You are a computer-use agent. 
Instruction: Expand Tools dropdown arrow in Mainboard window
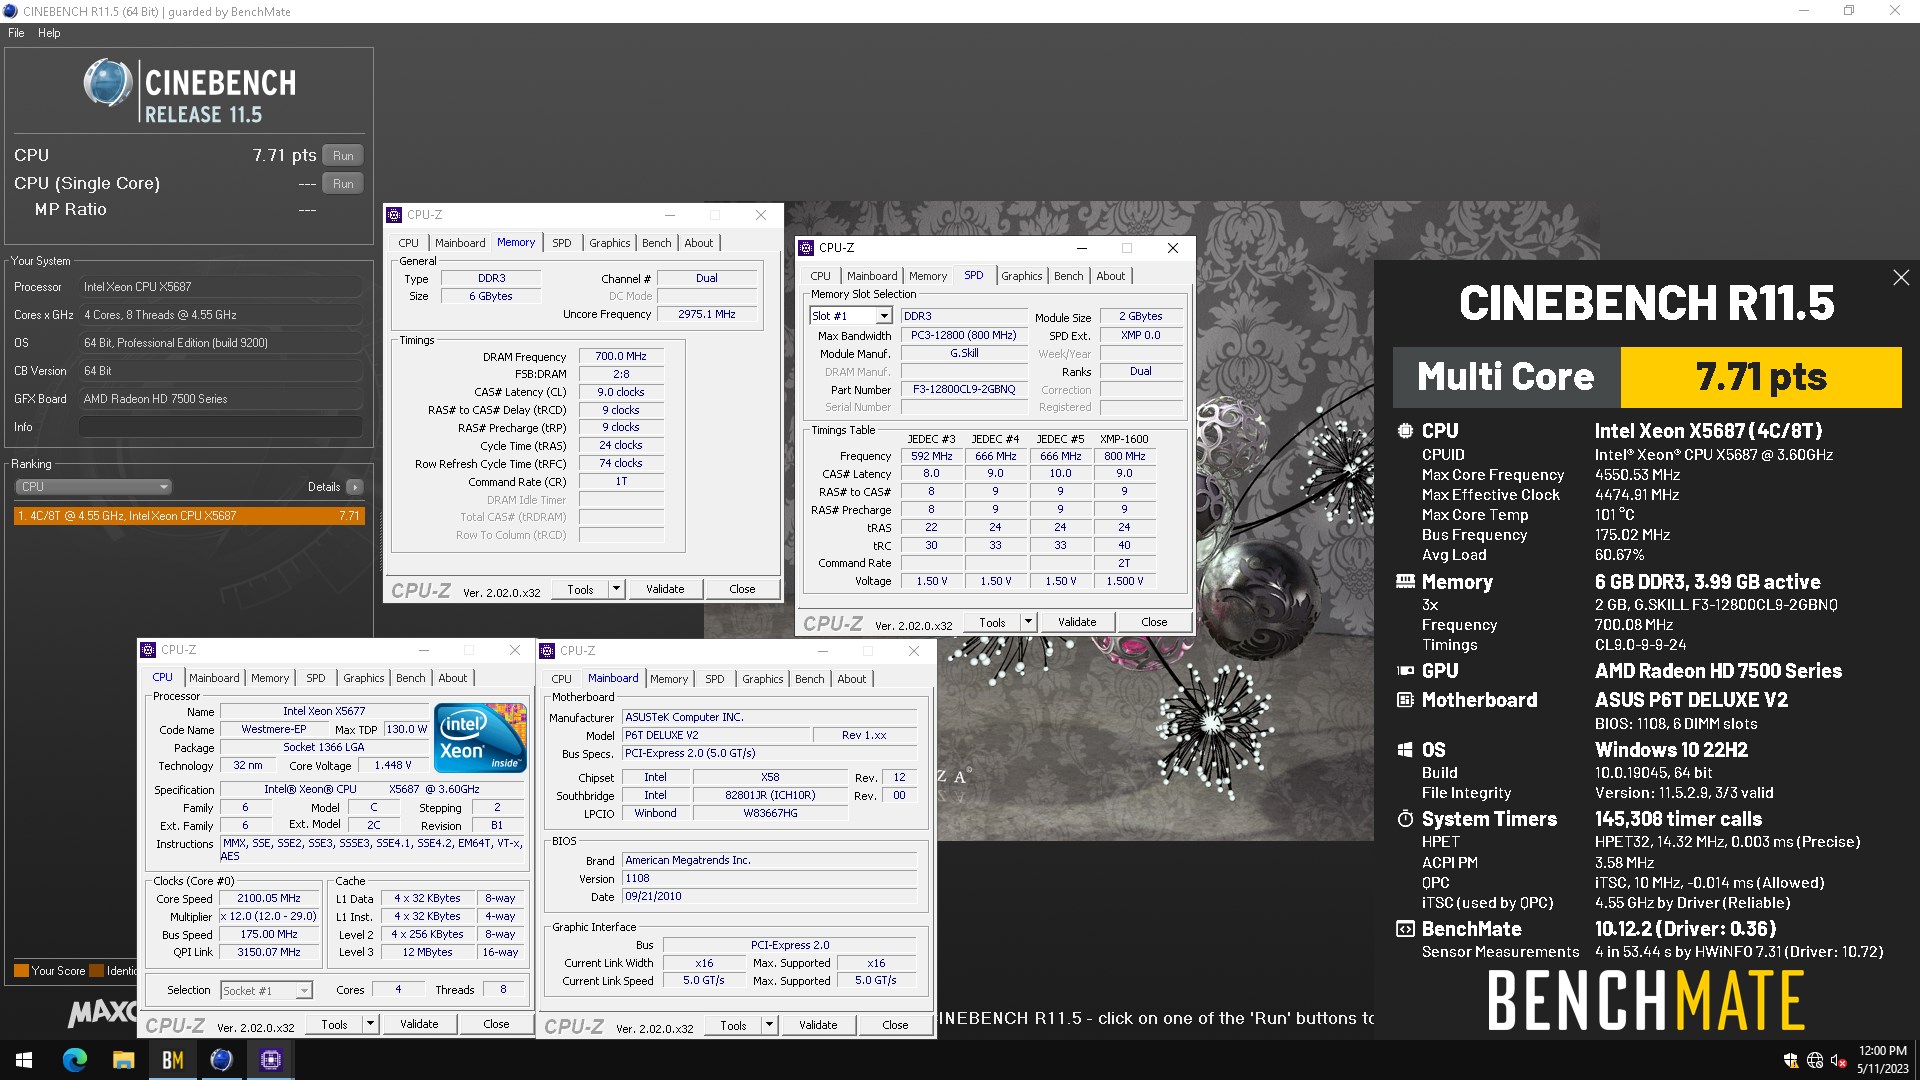point(769,1025)
